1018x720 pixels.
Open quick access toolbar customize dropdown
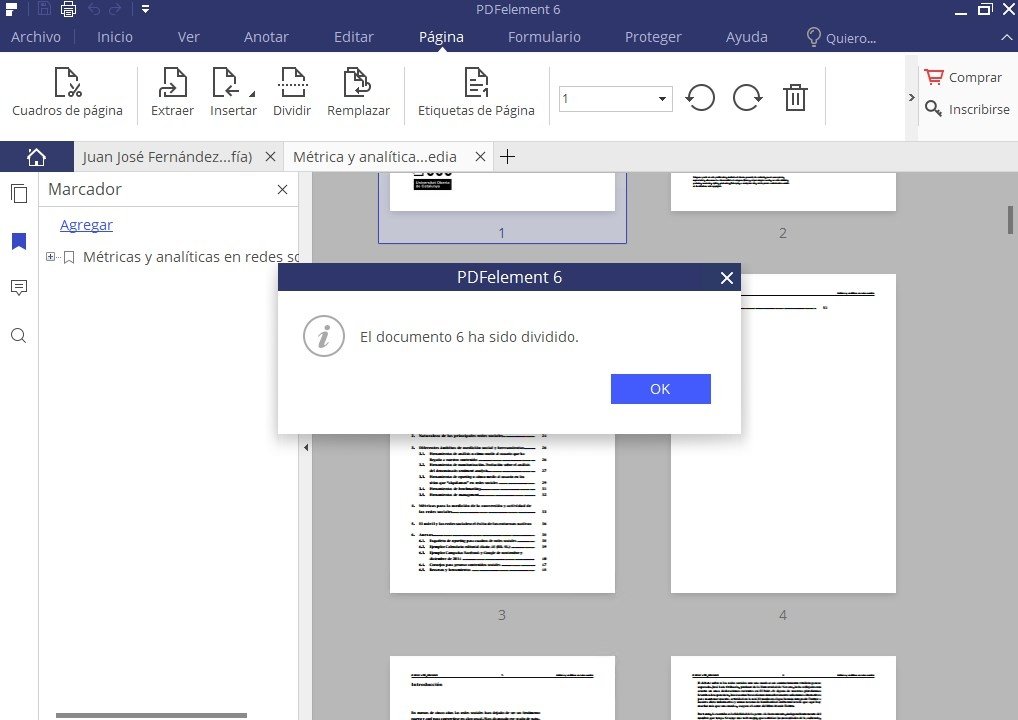(x=145, y=9)
